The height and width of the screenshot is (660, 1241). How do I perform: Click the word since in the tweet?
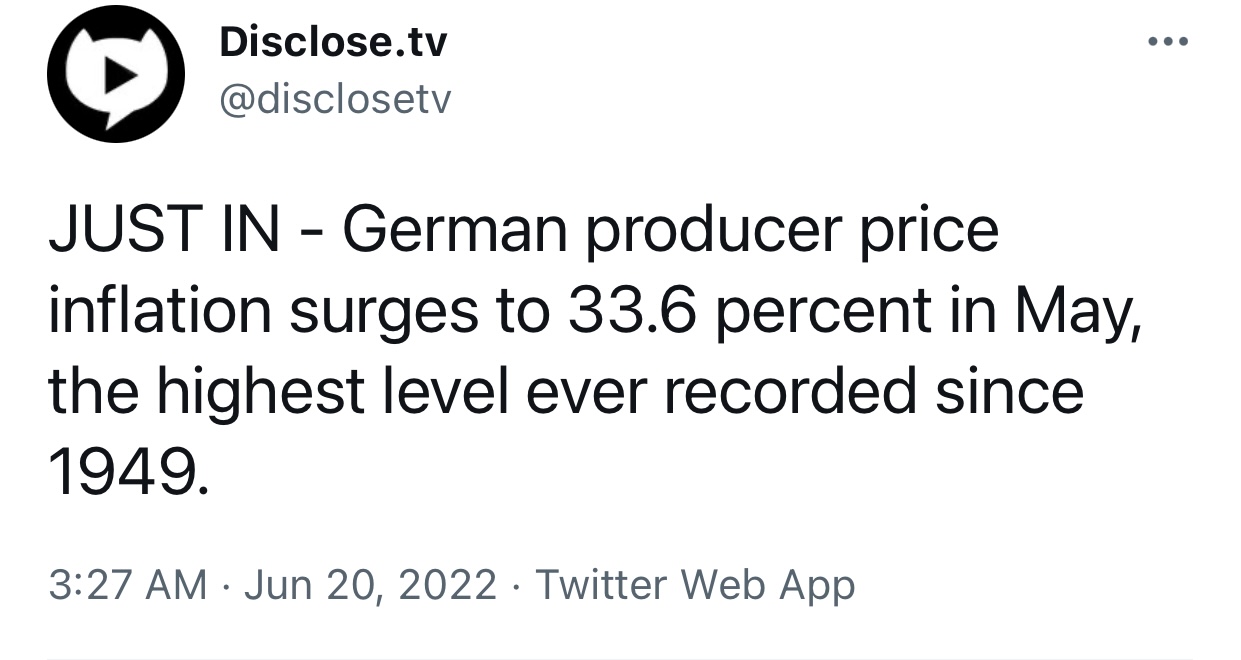coord(1008,391)
